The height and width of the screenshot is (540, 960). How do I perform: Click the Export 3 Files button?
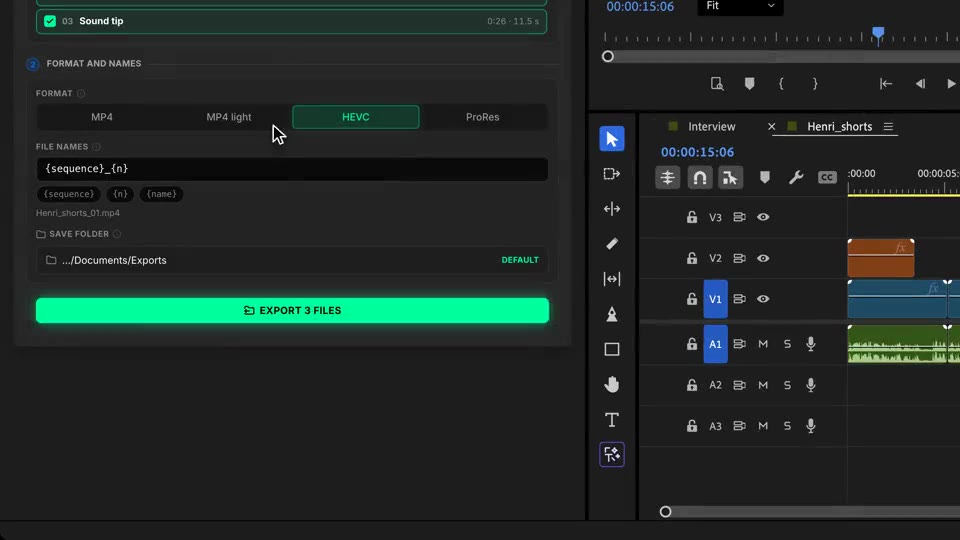(292, 310)
